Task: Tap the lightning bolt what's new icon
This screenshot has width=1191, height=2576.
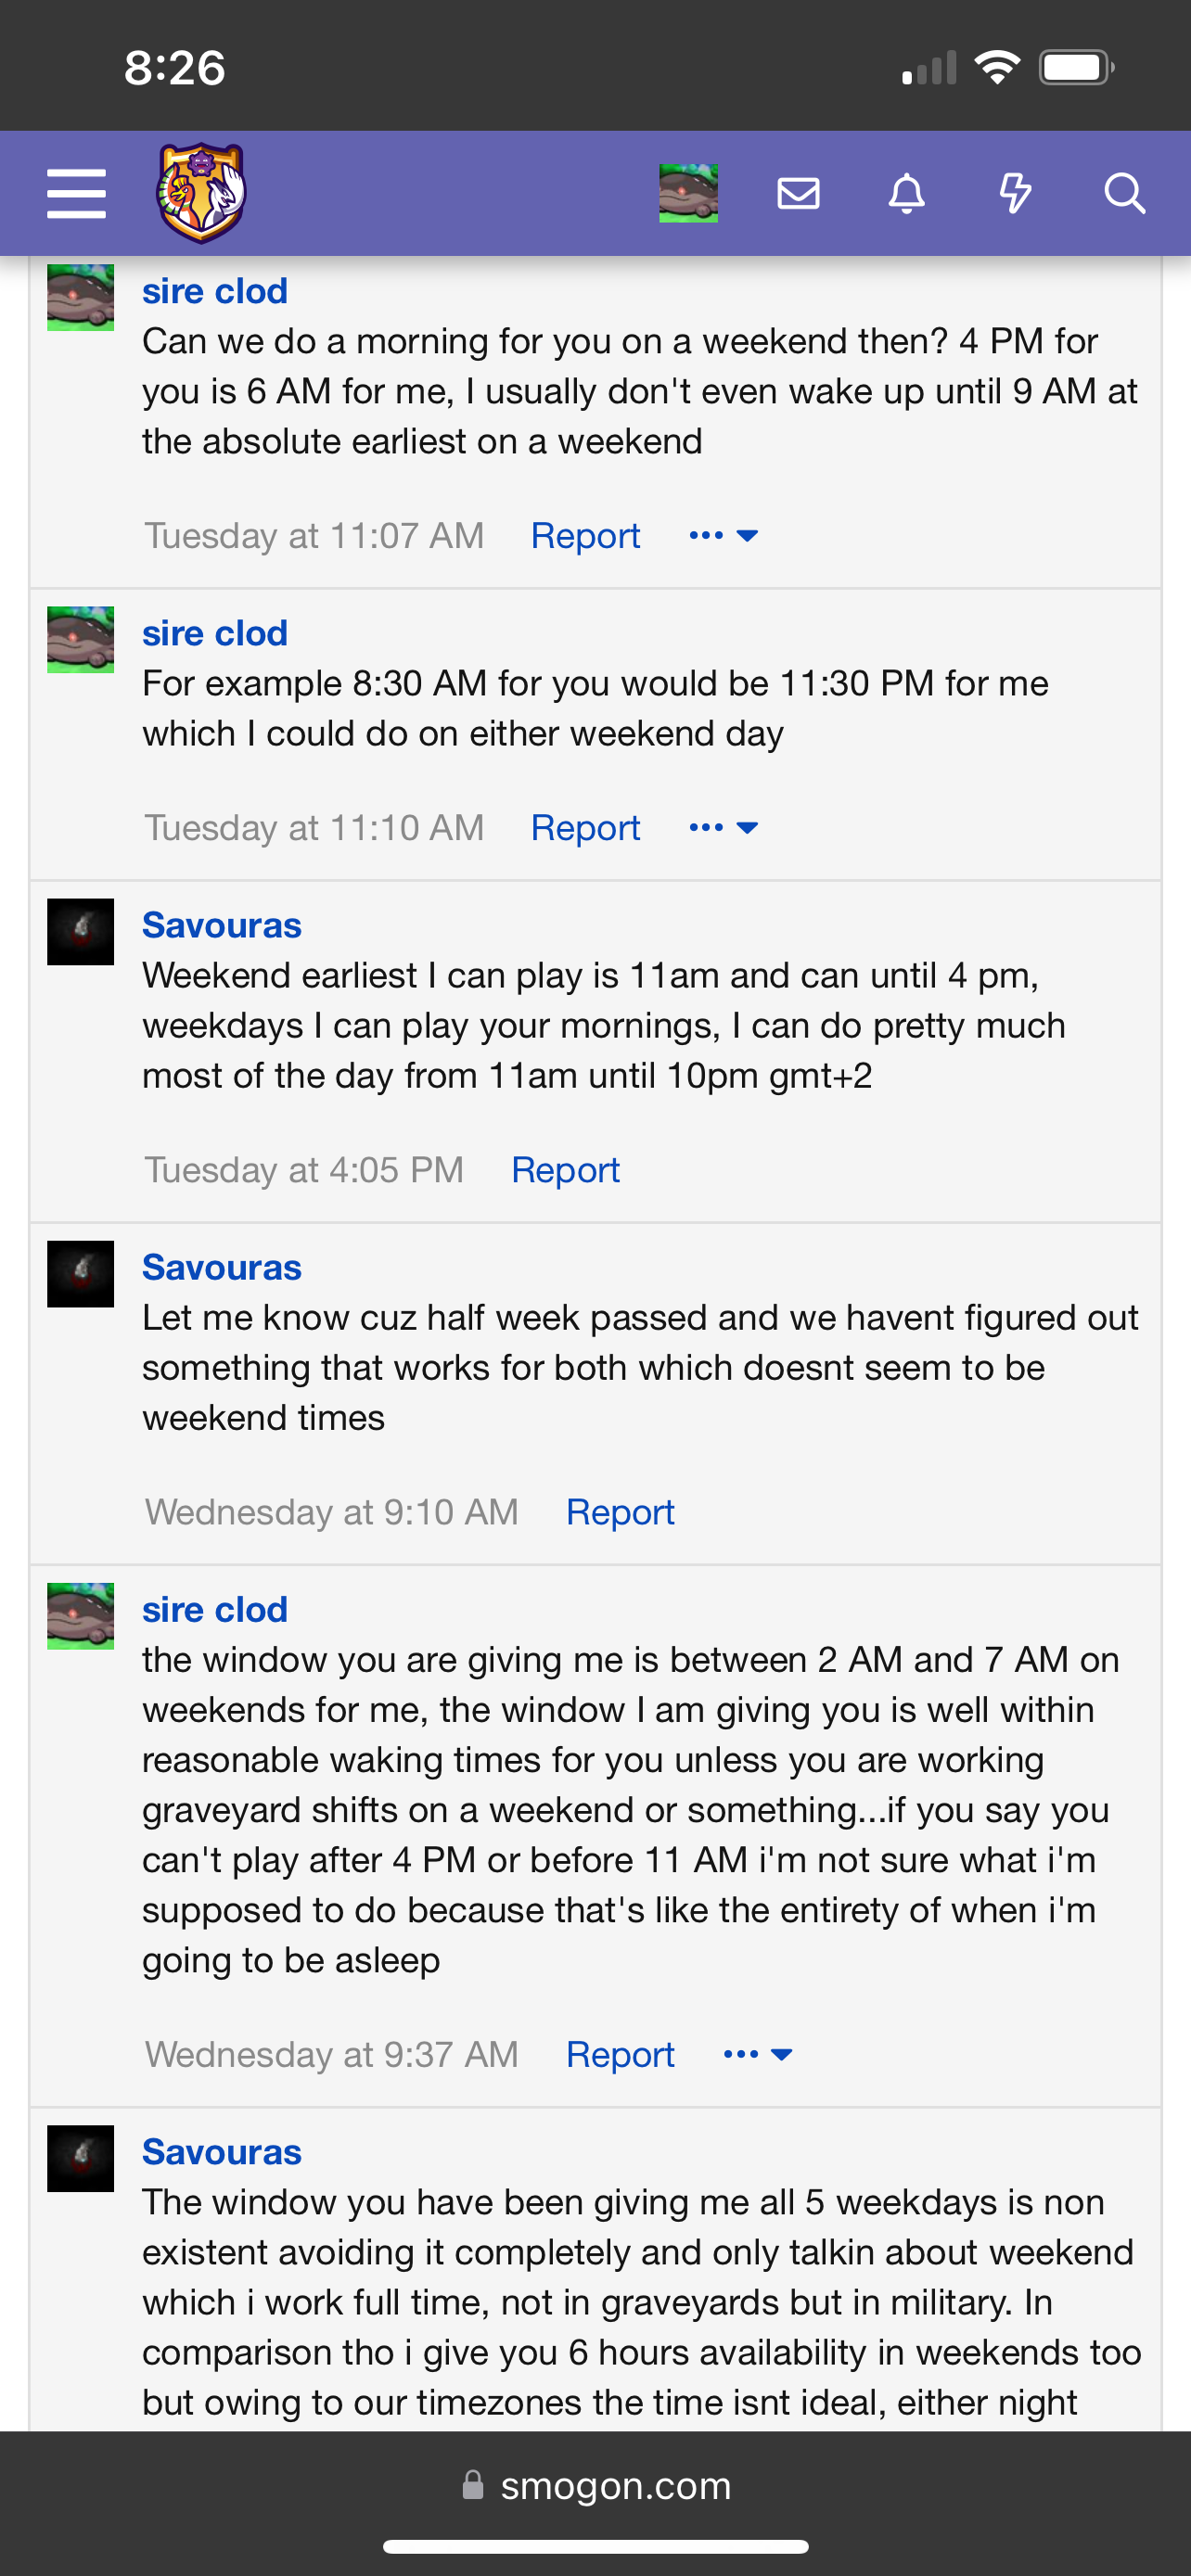Action: click(x=1016, y=193)
